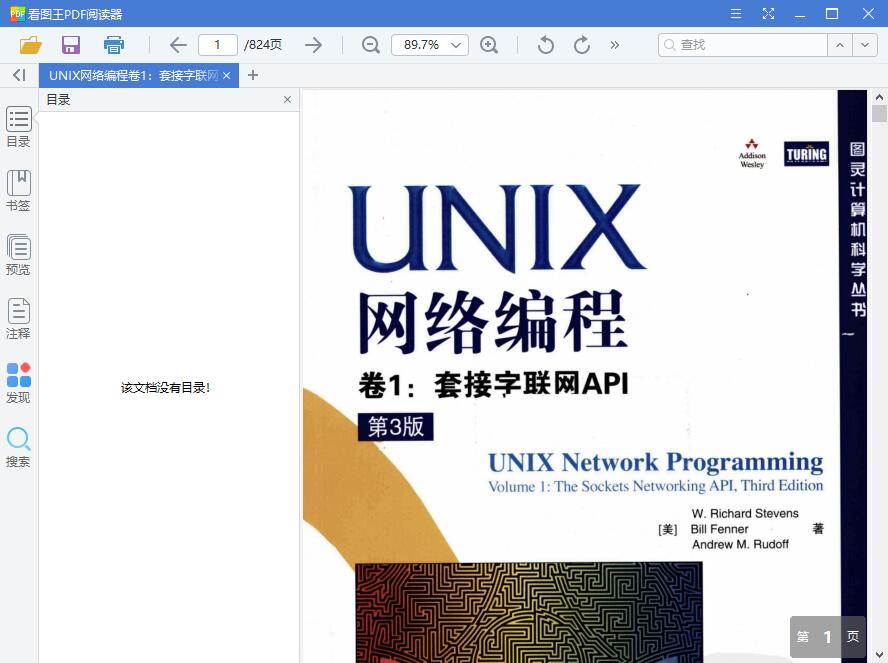Go to the previous page arrow
The height and width of the screenshot is (663, 888).
[178, 45]
